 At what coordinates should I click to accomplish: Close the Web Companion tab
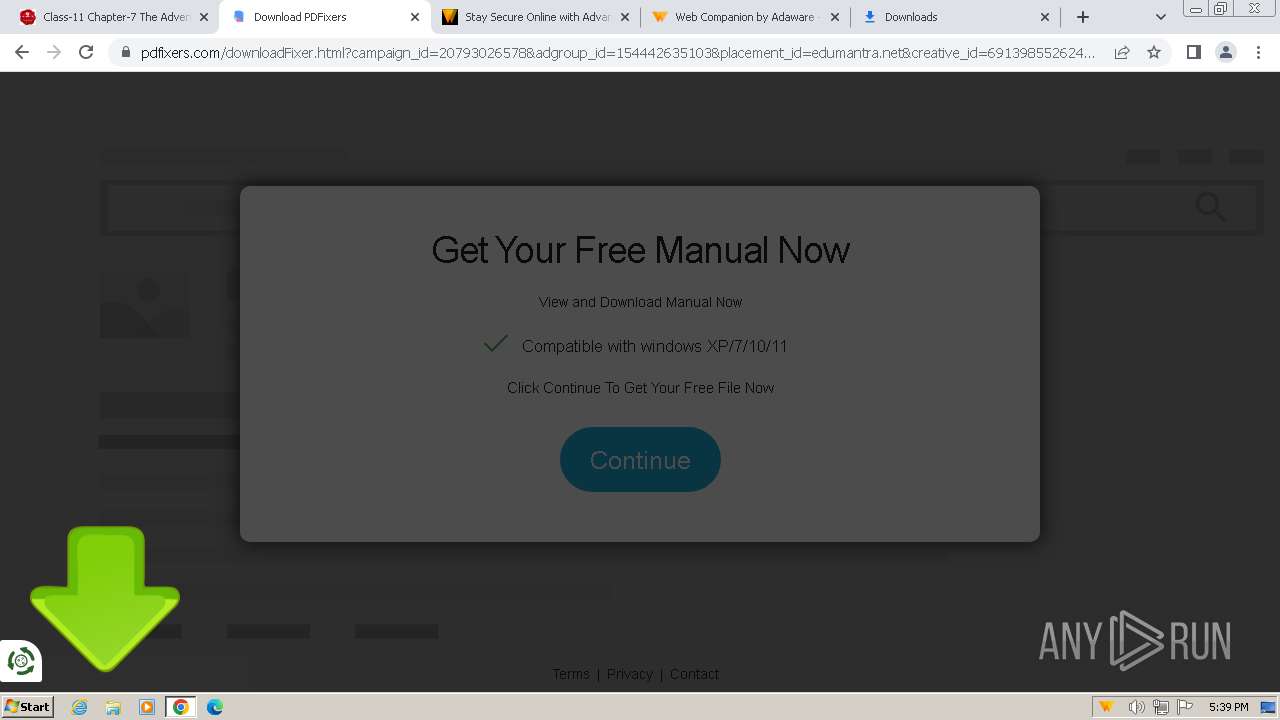pos(835,17)
